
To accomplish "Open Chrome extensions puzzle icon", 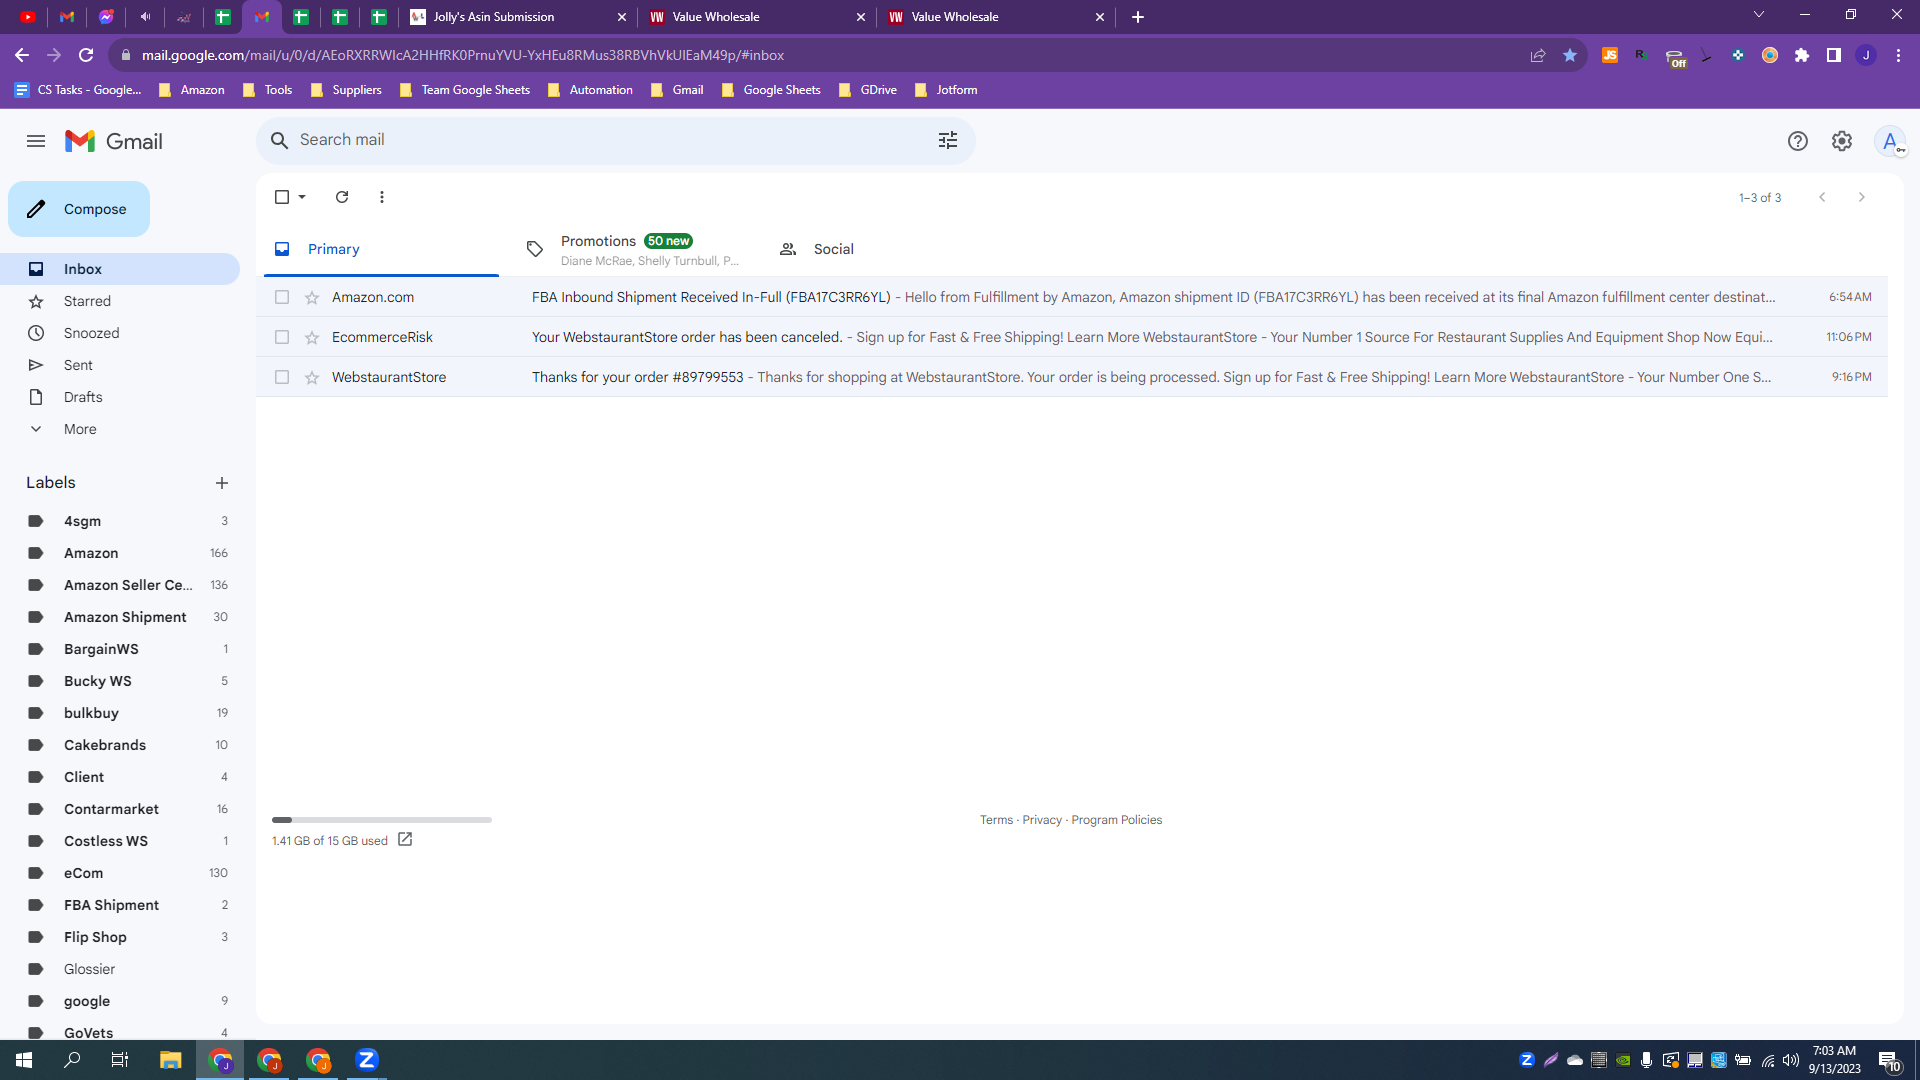I will click(1802, 55).
